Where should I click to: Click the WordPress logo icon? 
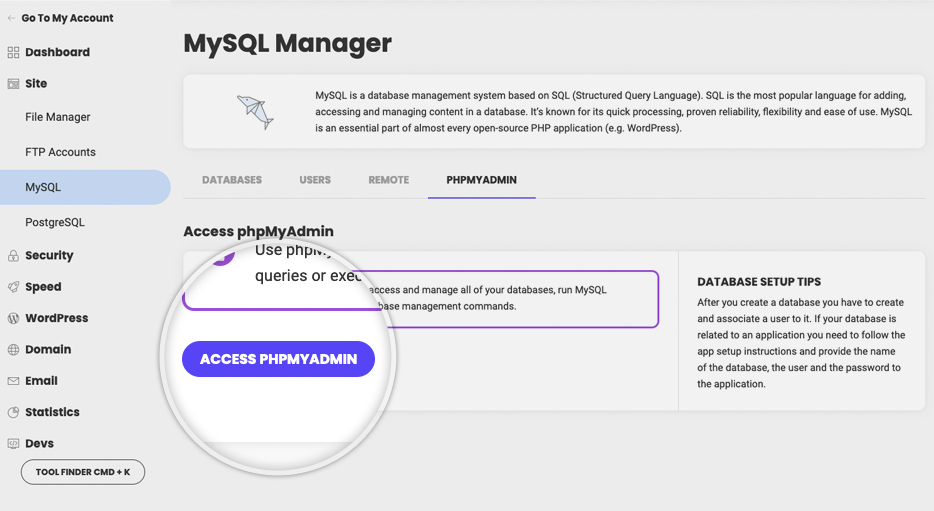[x=13, y=319]
